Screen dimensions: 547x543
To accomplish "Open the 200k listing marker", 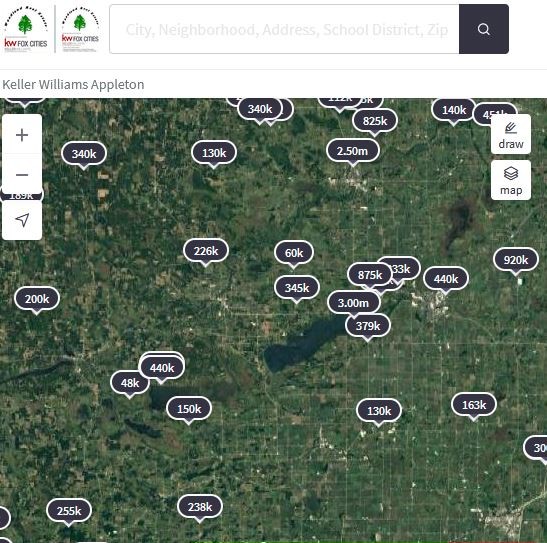I will pyautogui.click(x=37, y=299).
